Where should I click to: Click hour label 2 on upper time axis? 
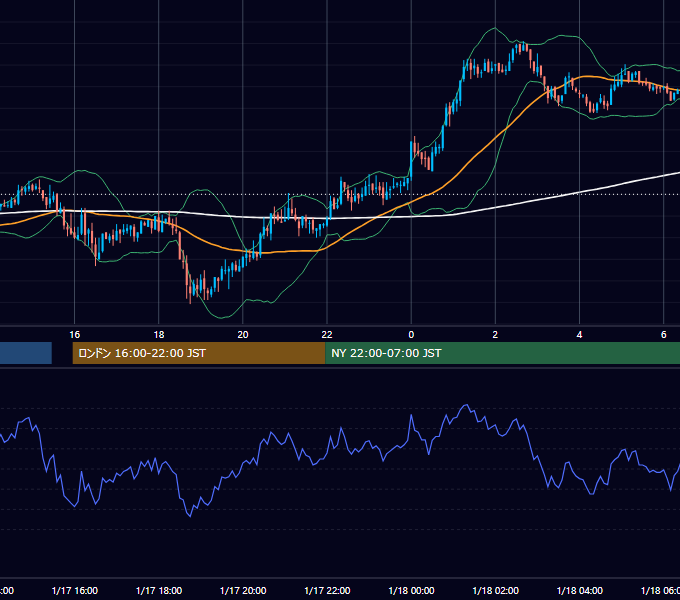(495, 334)
